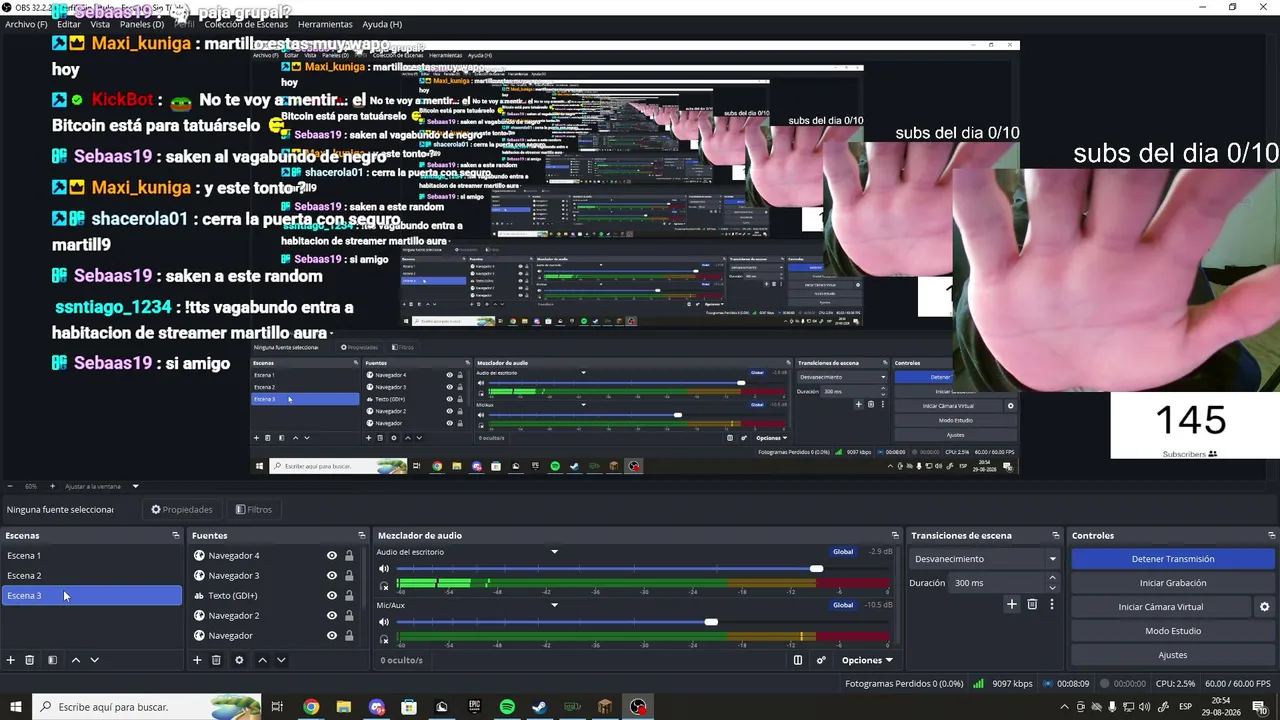
Task: Lock the Navegador 3 source
Action: 349,576
